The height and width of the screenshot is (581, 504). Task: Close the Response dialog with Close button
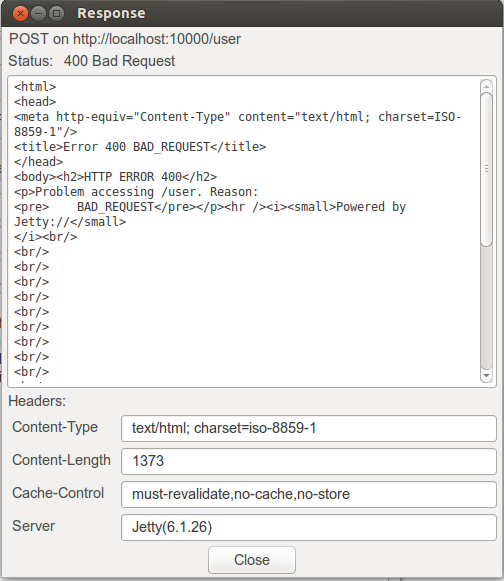252,560
